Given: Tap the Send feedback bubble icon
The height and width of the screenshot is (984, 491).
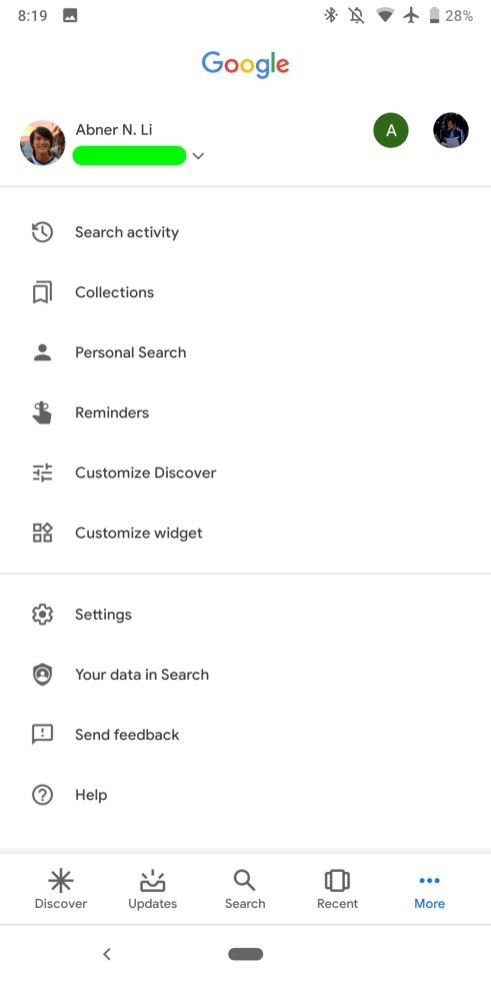Looking at the screenshot, I should pyautogui.click(x=42, y=735).
